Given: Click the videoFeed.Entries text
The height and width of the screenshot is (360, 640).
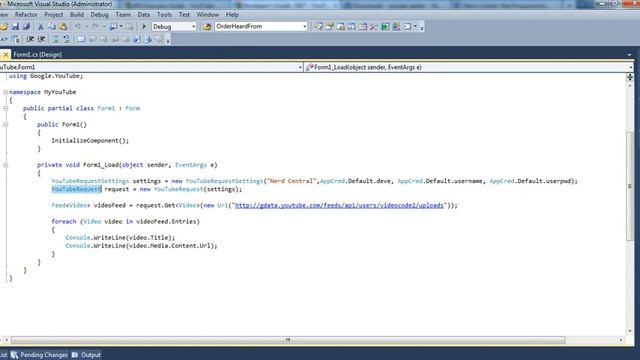Looking at the screenshot, I should coord(168,221).
